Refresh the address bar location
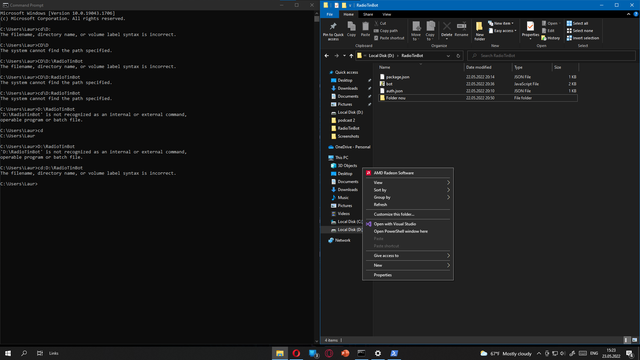The width and height of the screenshot is (640, 360). coord(458,56)
